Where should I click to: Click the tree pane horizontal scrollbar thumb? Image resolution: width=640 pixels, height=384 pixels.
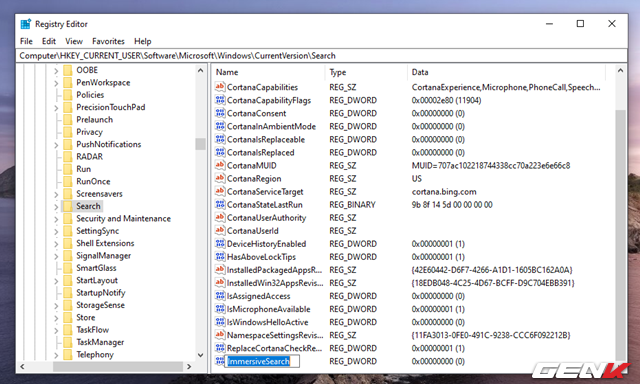(118, 366)
